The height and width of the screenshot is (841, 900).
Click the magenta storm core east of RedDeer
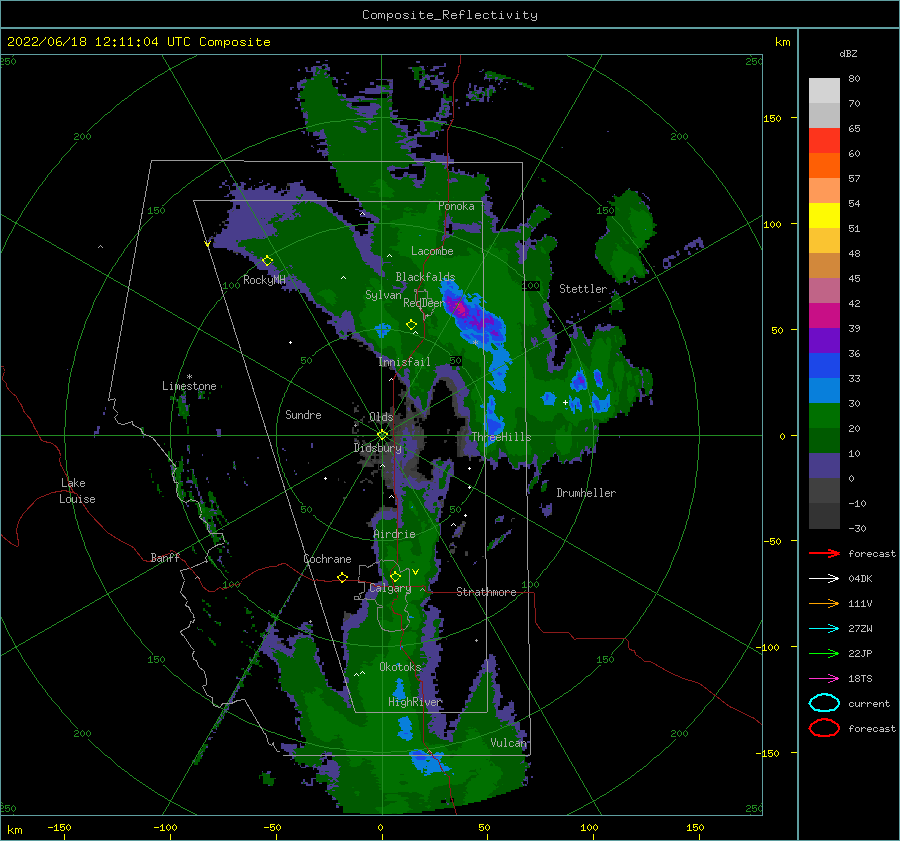point(461,309)
